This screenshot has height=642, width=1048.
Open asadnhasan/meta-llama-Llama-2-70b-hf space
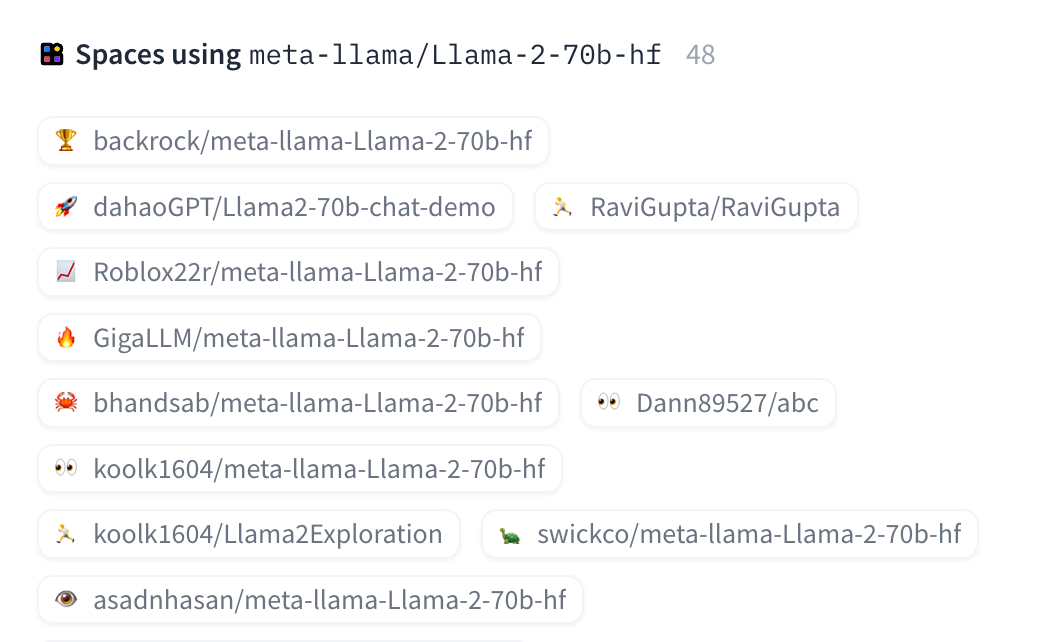pyautogui.click(x=329, y=600)
